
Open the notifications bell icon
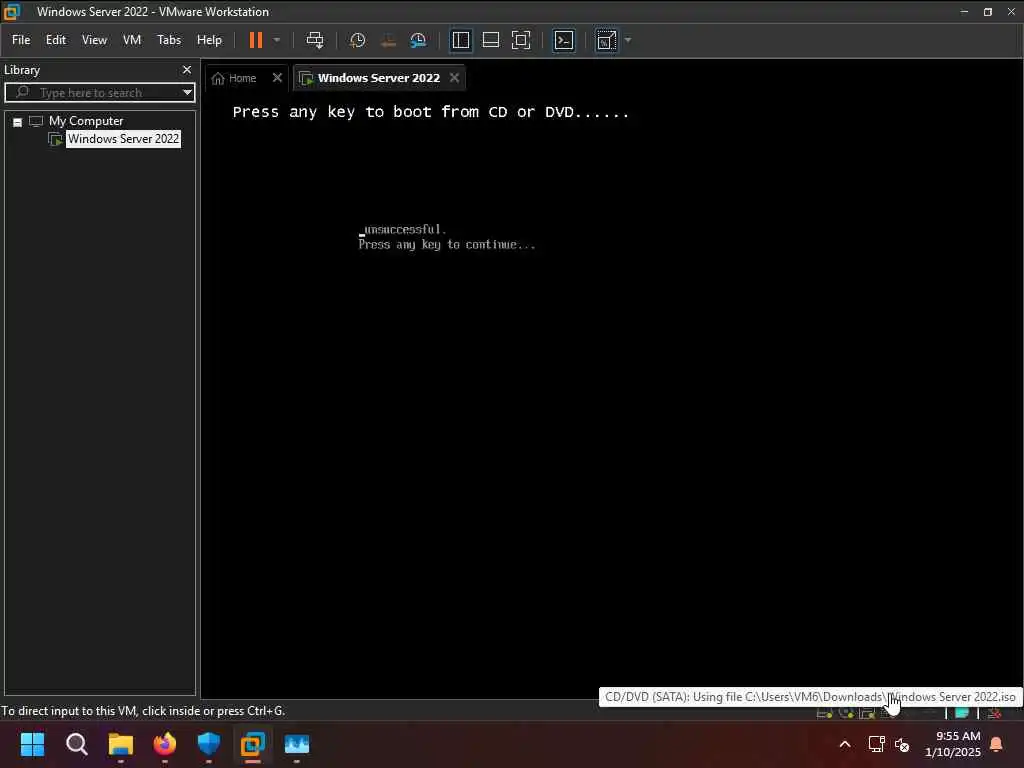click(997, 744)
